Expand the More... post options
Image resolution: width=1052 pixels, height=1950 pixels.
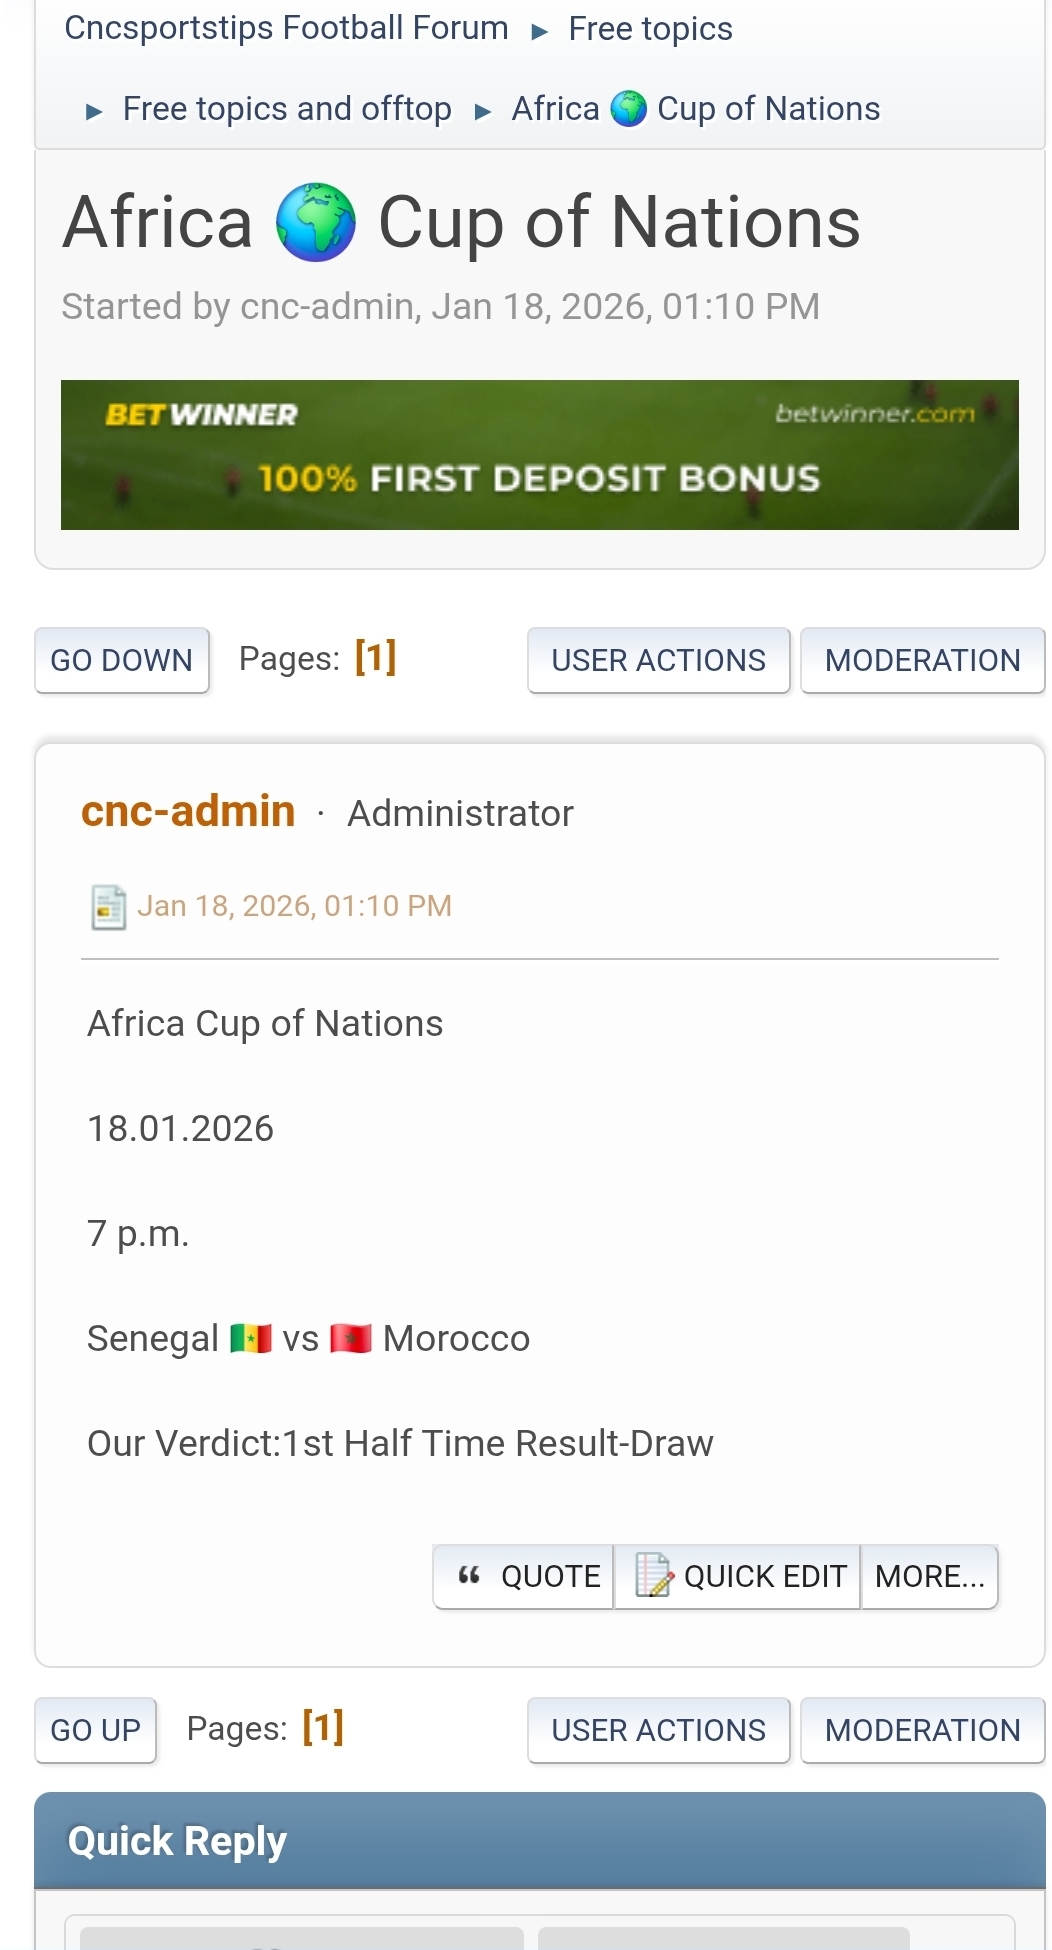[x=929, y=1577]
